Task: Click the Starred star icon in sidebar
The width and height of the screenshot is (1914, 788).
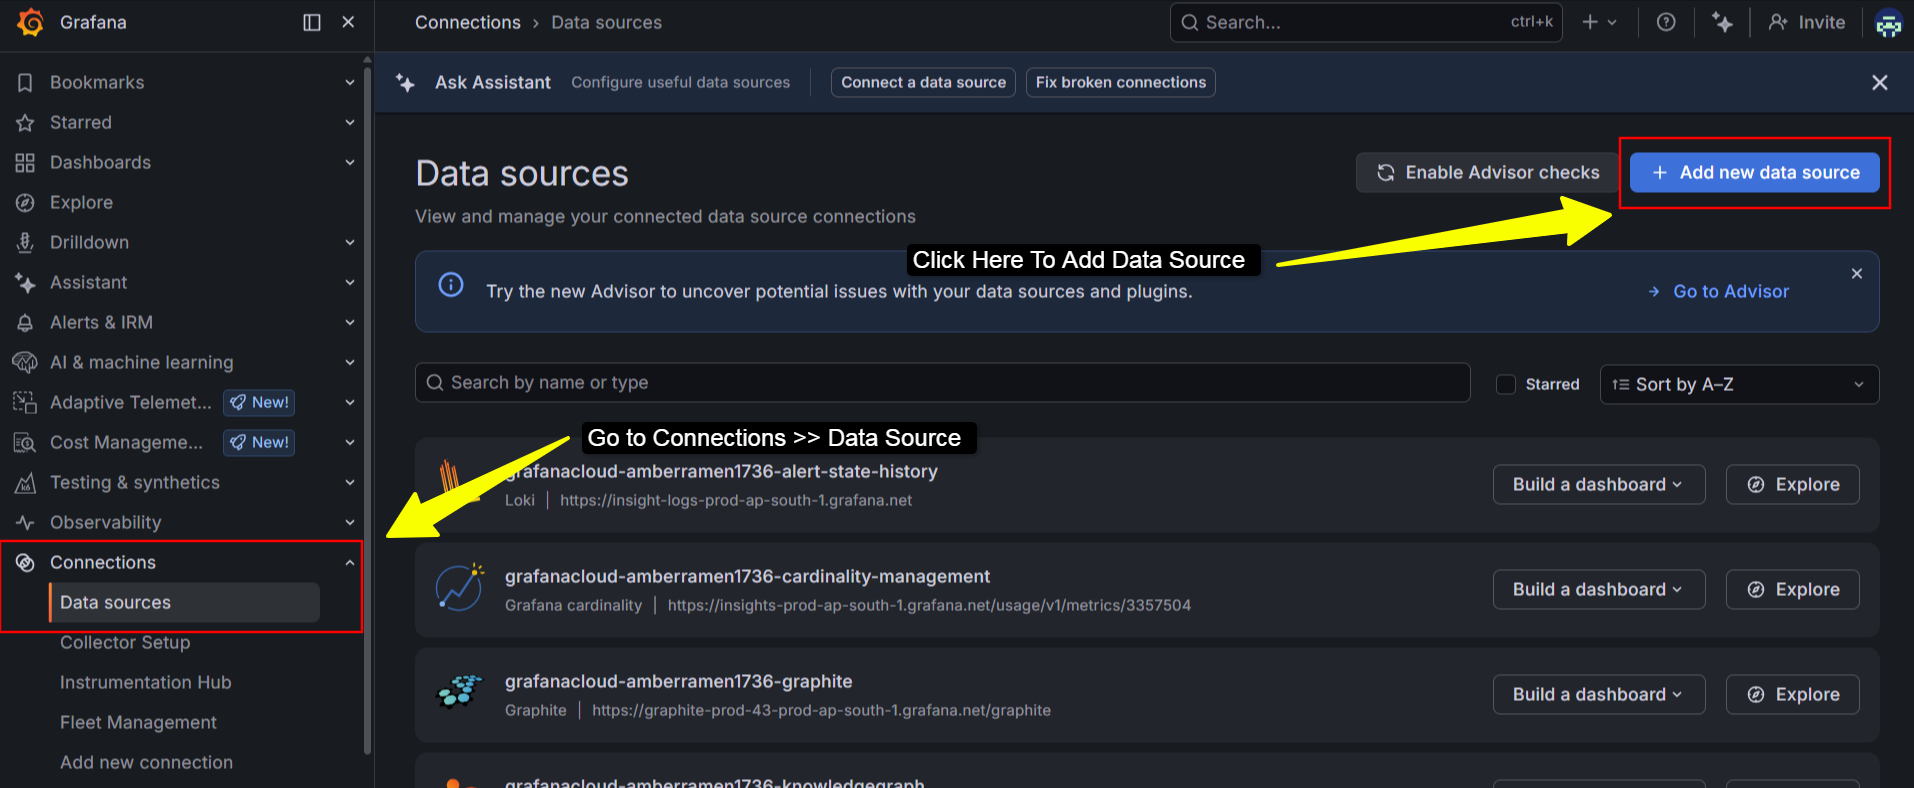Action: click(x=25, y=123)
